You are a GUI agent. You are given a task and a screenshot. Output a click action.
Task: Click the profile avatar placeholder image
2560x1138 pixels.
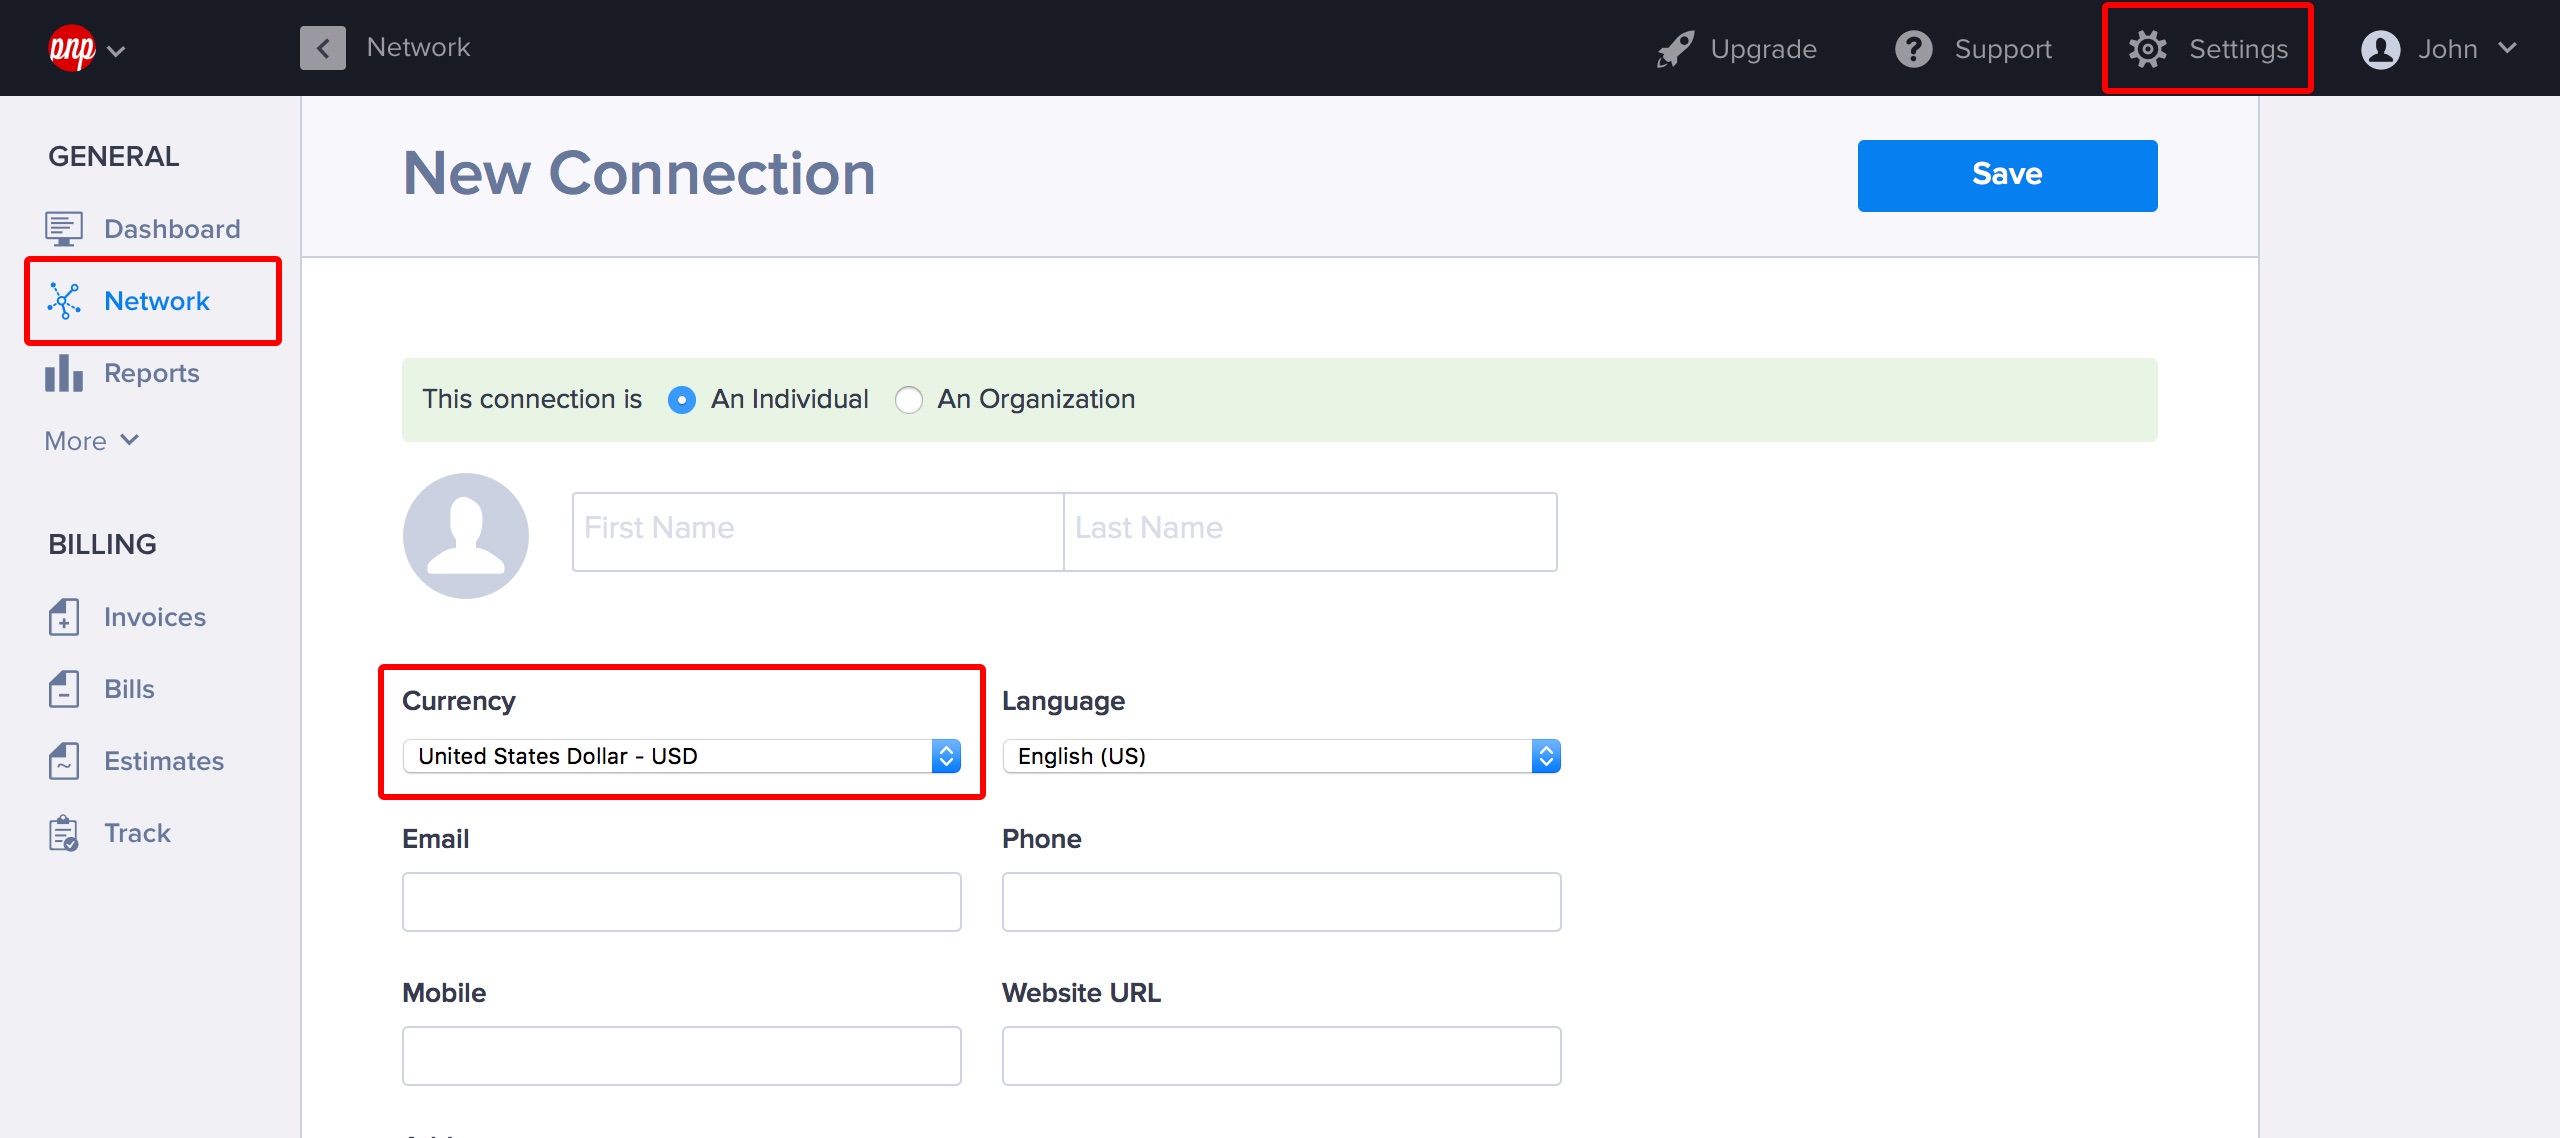[x=466, y=536]
